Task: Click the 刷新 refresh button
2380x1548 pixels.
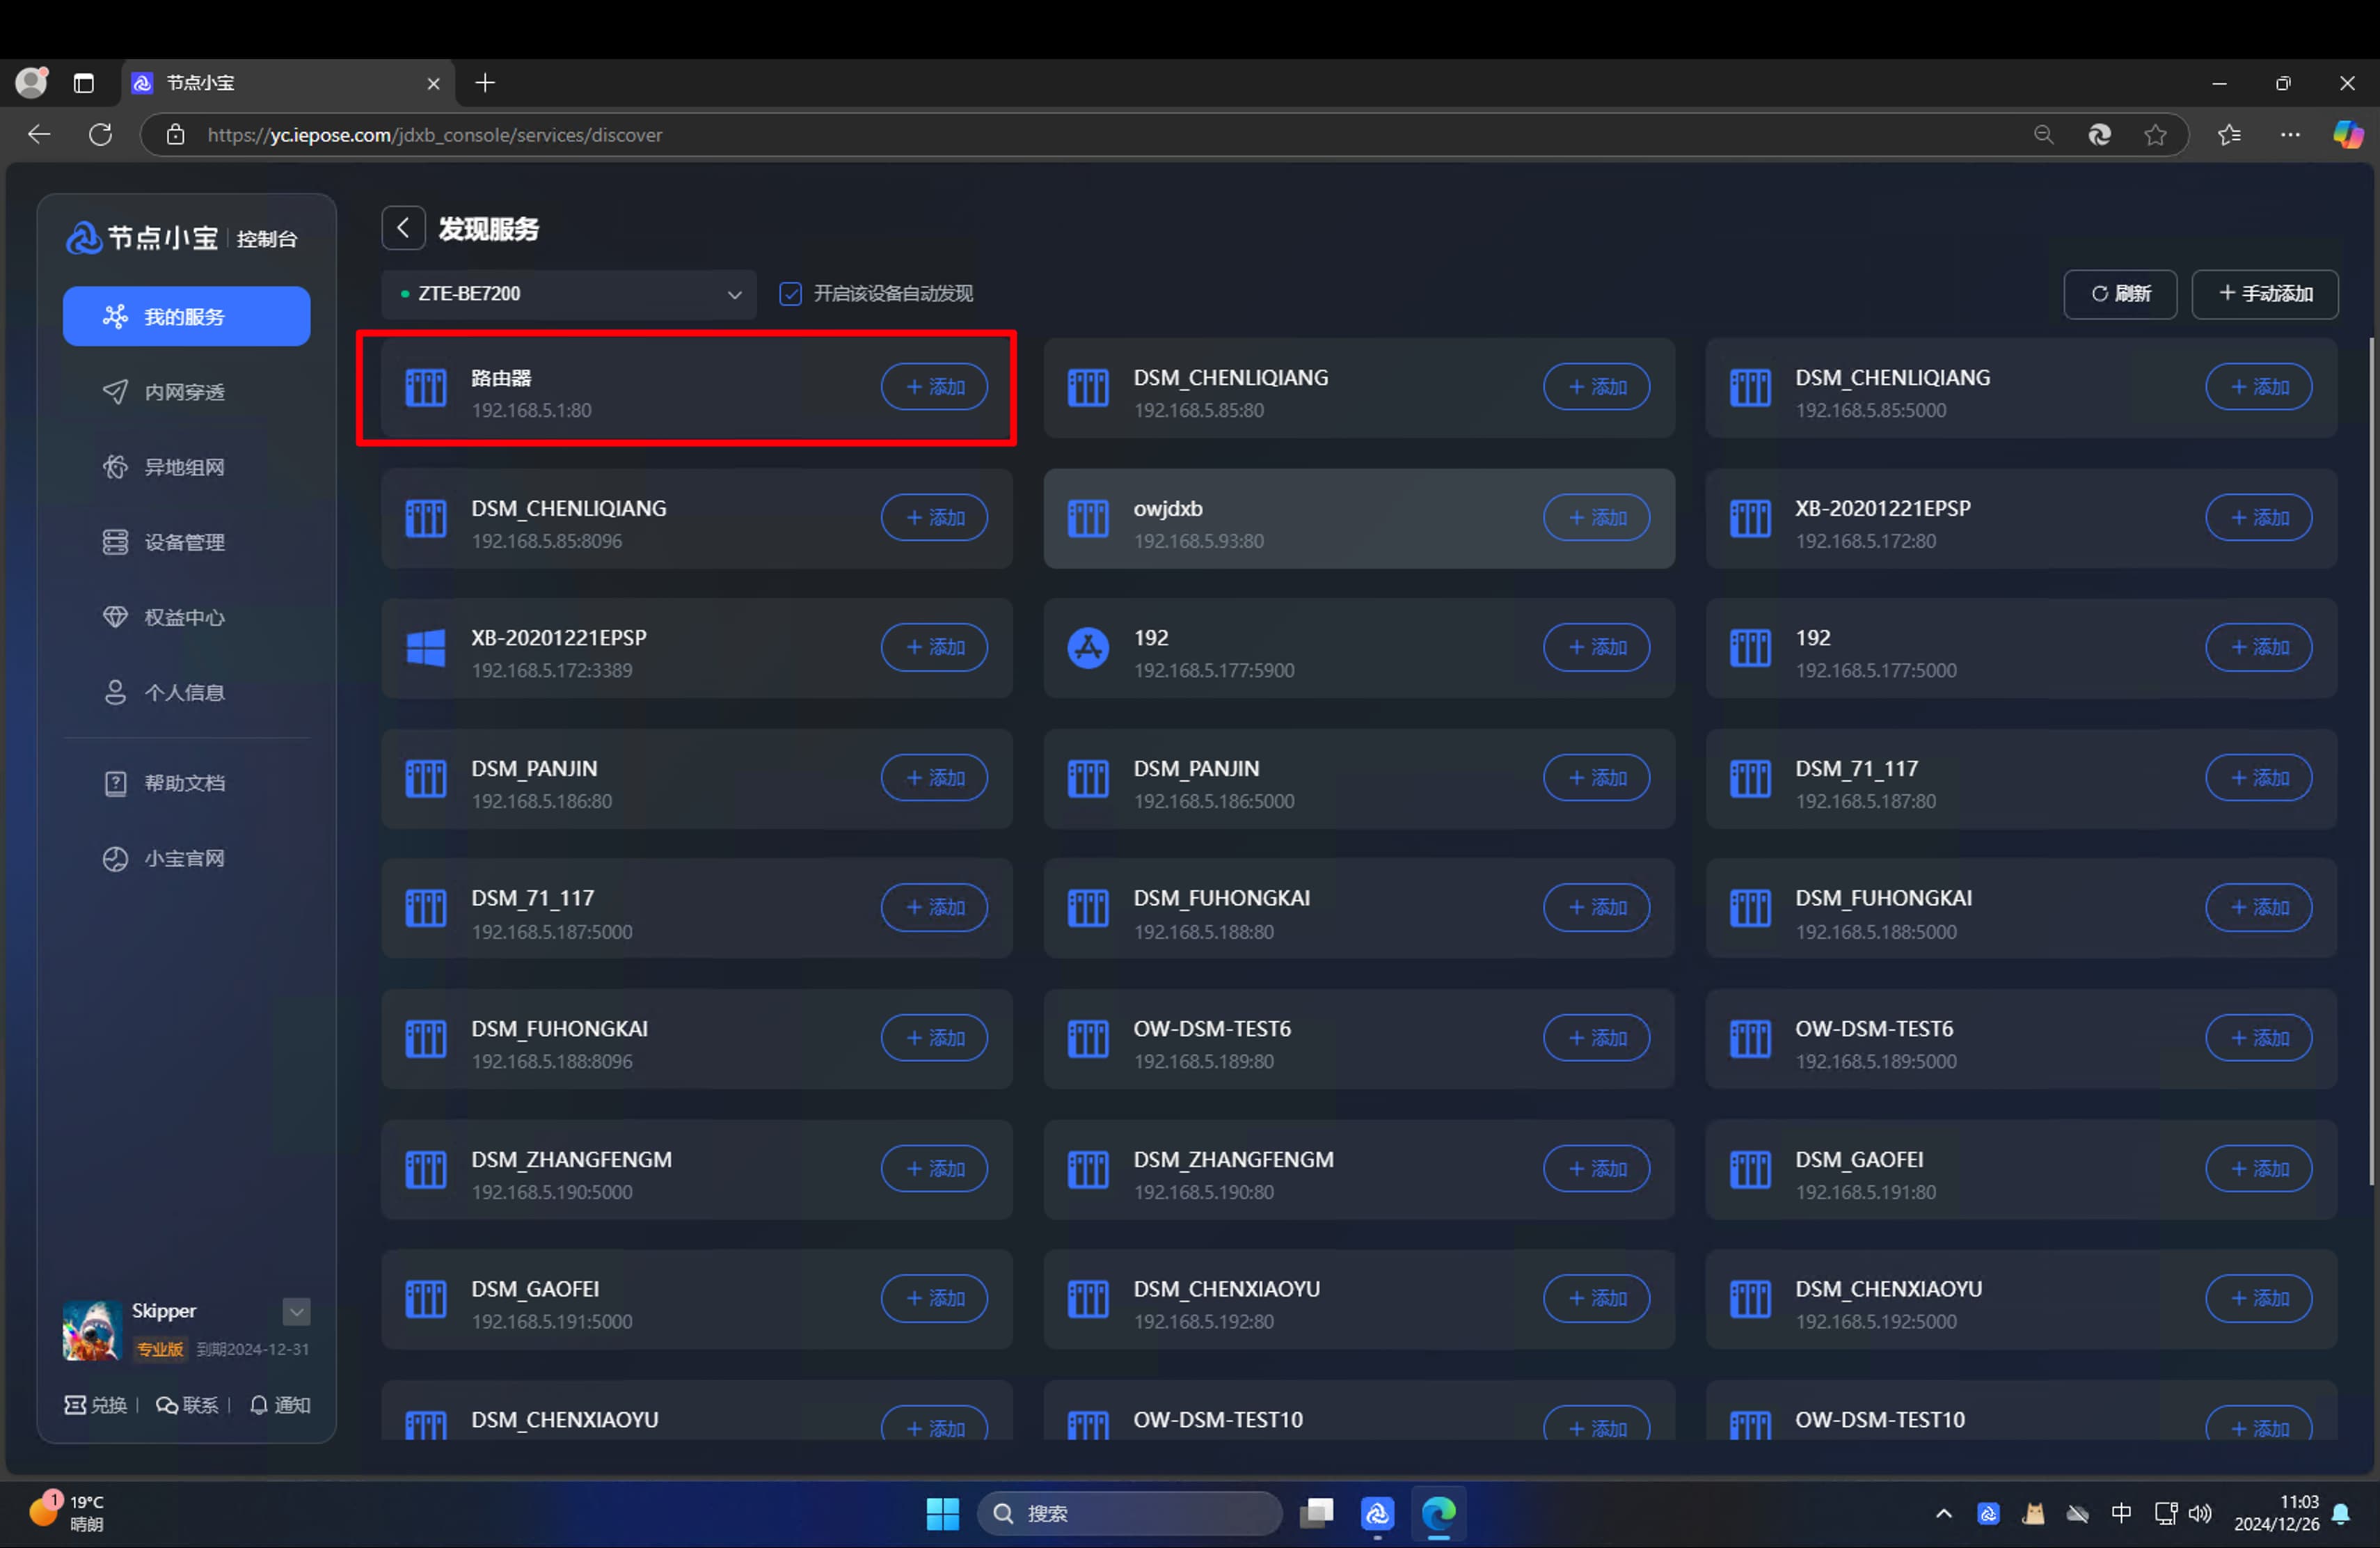Action: (x=2120, y=294)
